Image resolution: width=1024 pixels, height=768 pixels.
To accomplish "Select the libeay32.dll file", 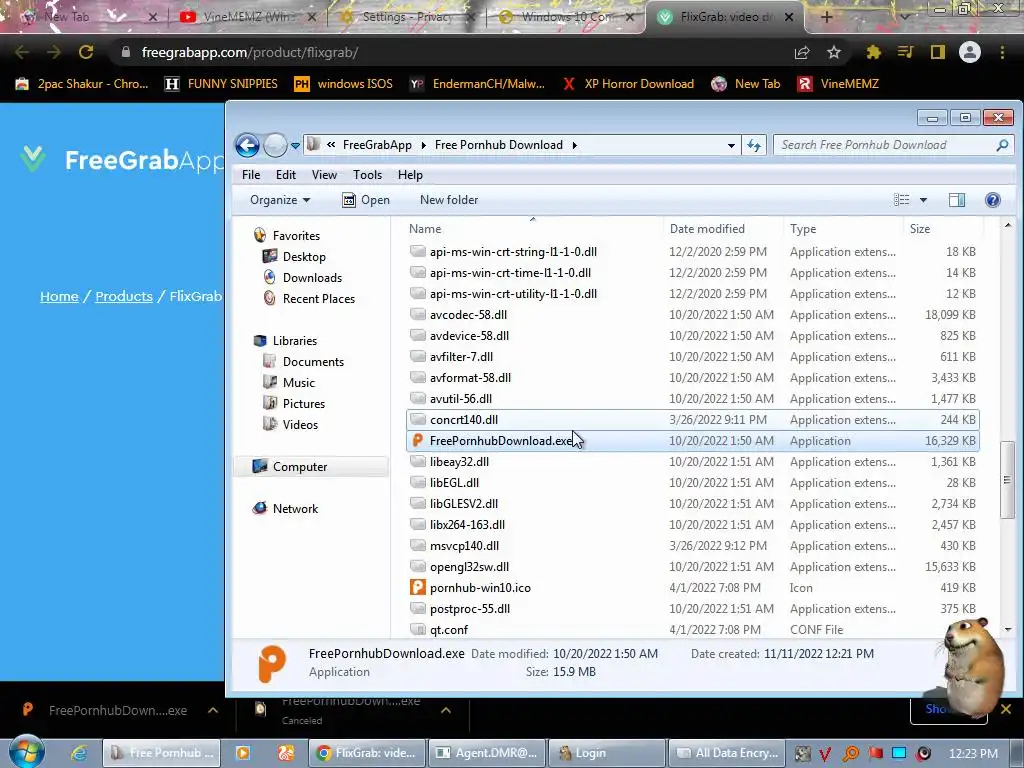I will coord(692,462).
